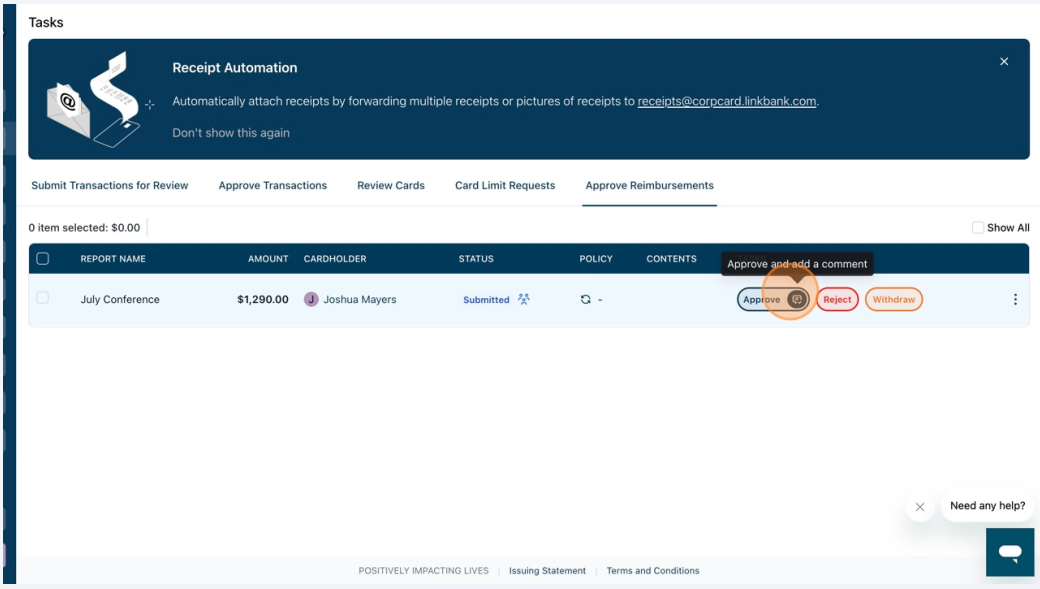1040x589 pixels.
Task: Click the STATUS column header
Action: point(476,259)
